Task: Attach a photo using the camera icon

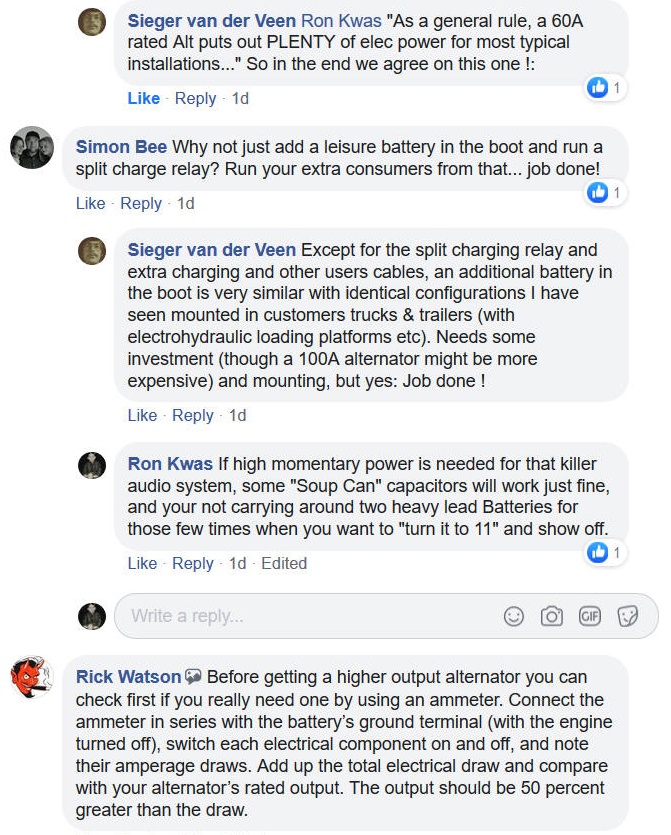Action: coord(552,616)
